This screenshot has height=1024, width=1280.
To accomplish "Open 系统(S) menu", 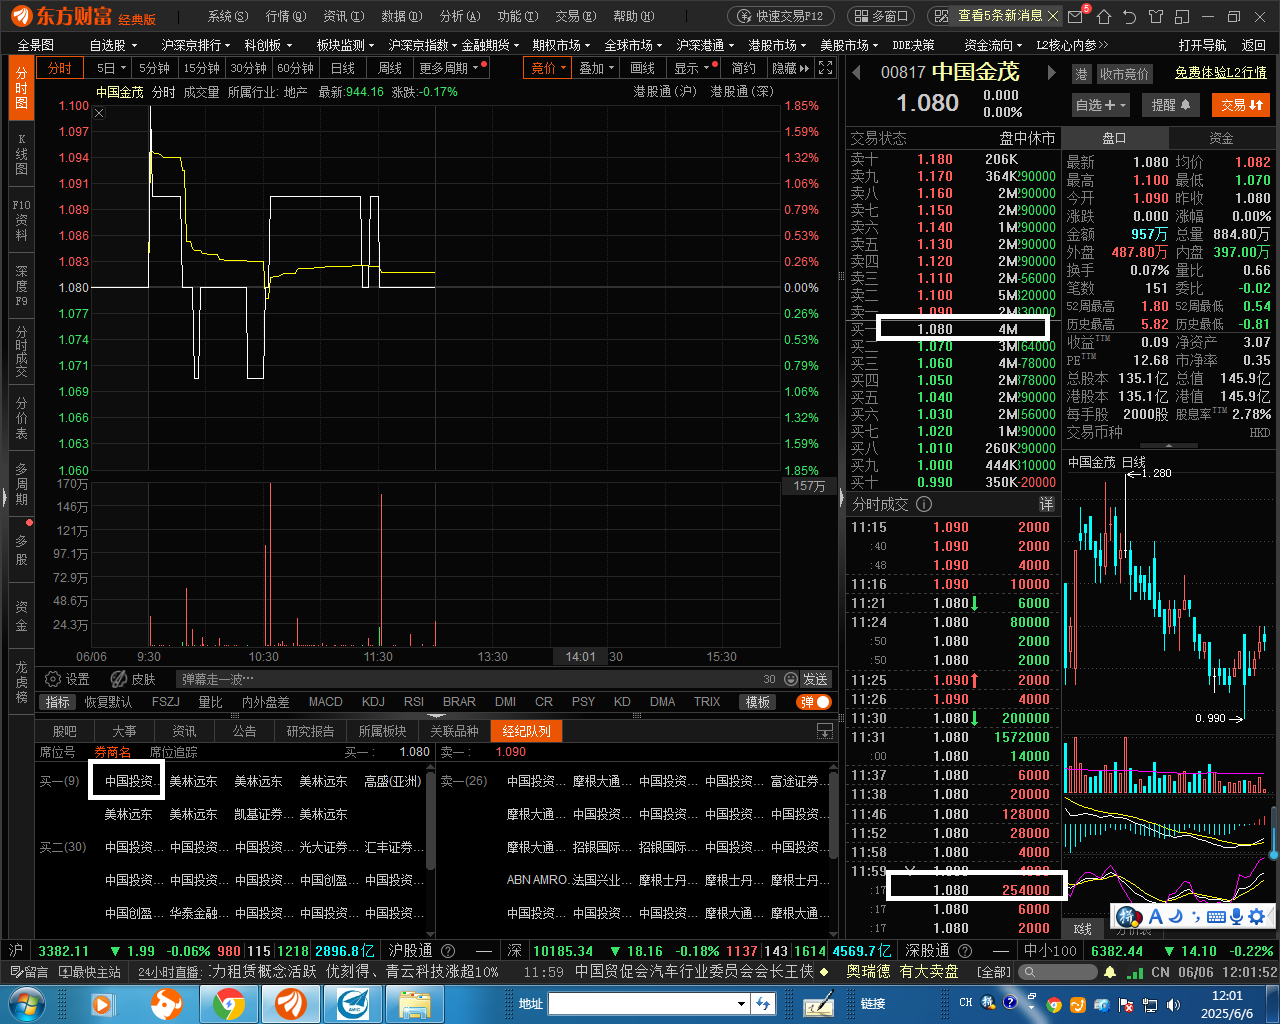I will pos(227,16).
